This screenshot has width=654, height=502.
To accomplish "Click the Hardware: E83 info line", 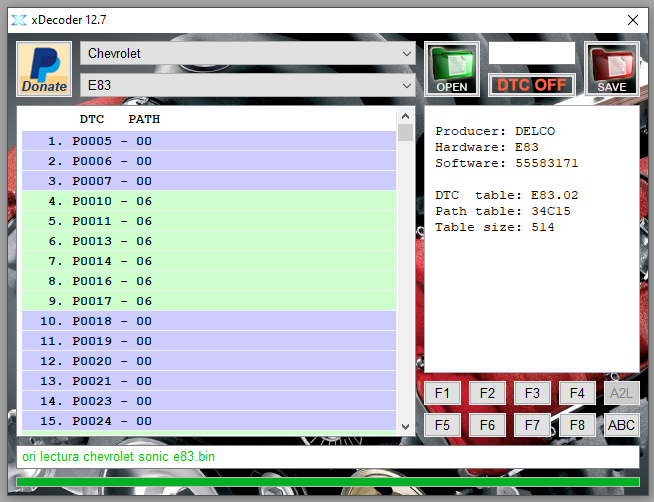I will 487,147.
